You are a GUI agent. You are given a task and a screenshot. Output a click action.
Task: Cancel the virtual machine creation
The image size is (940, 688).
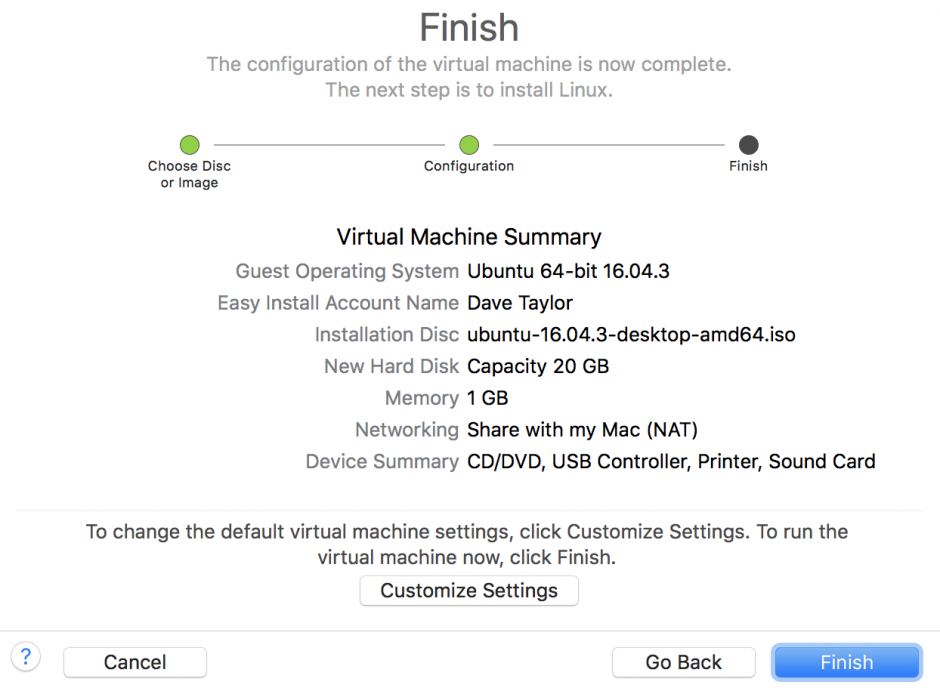click(x=134, y=662)
